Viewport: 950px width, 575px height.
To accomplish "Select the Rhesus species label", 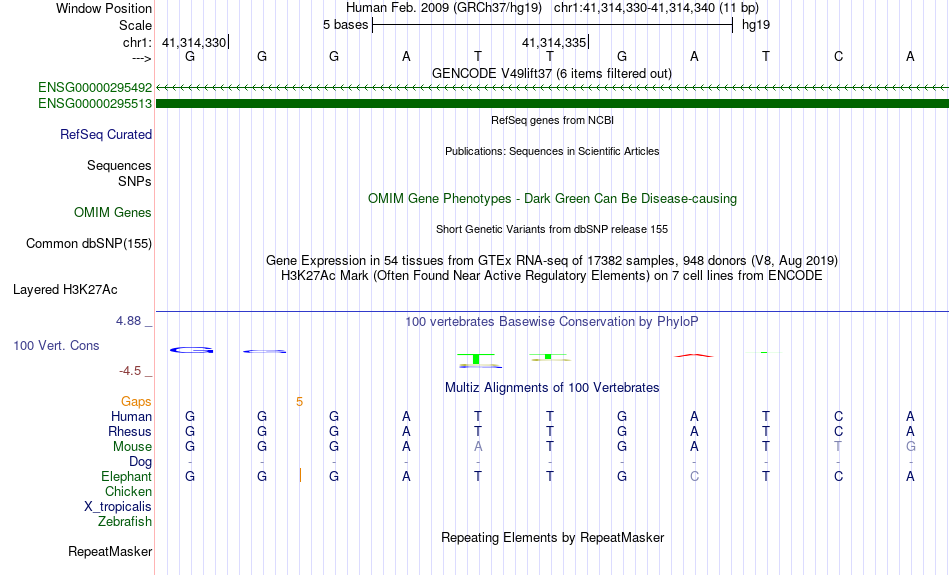I will pyautogui.click(x=130, y=431).
